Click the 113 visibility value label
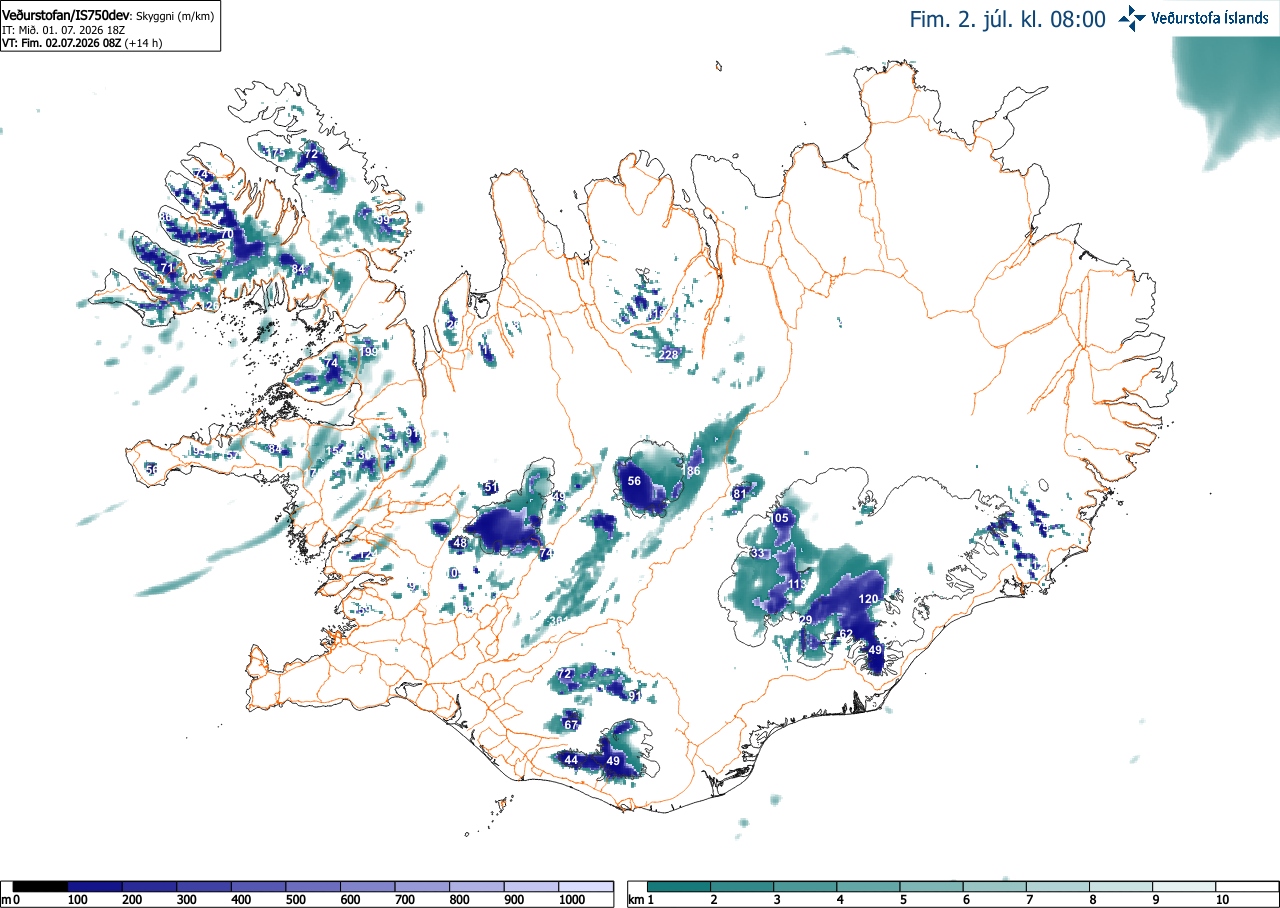1280x908 pixels. pos(797,584)
